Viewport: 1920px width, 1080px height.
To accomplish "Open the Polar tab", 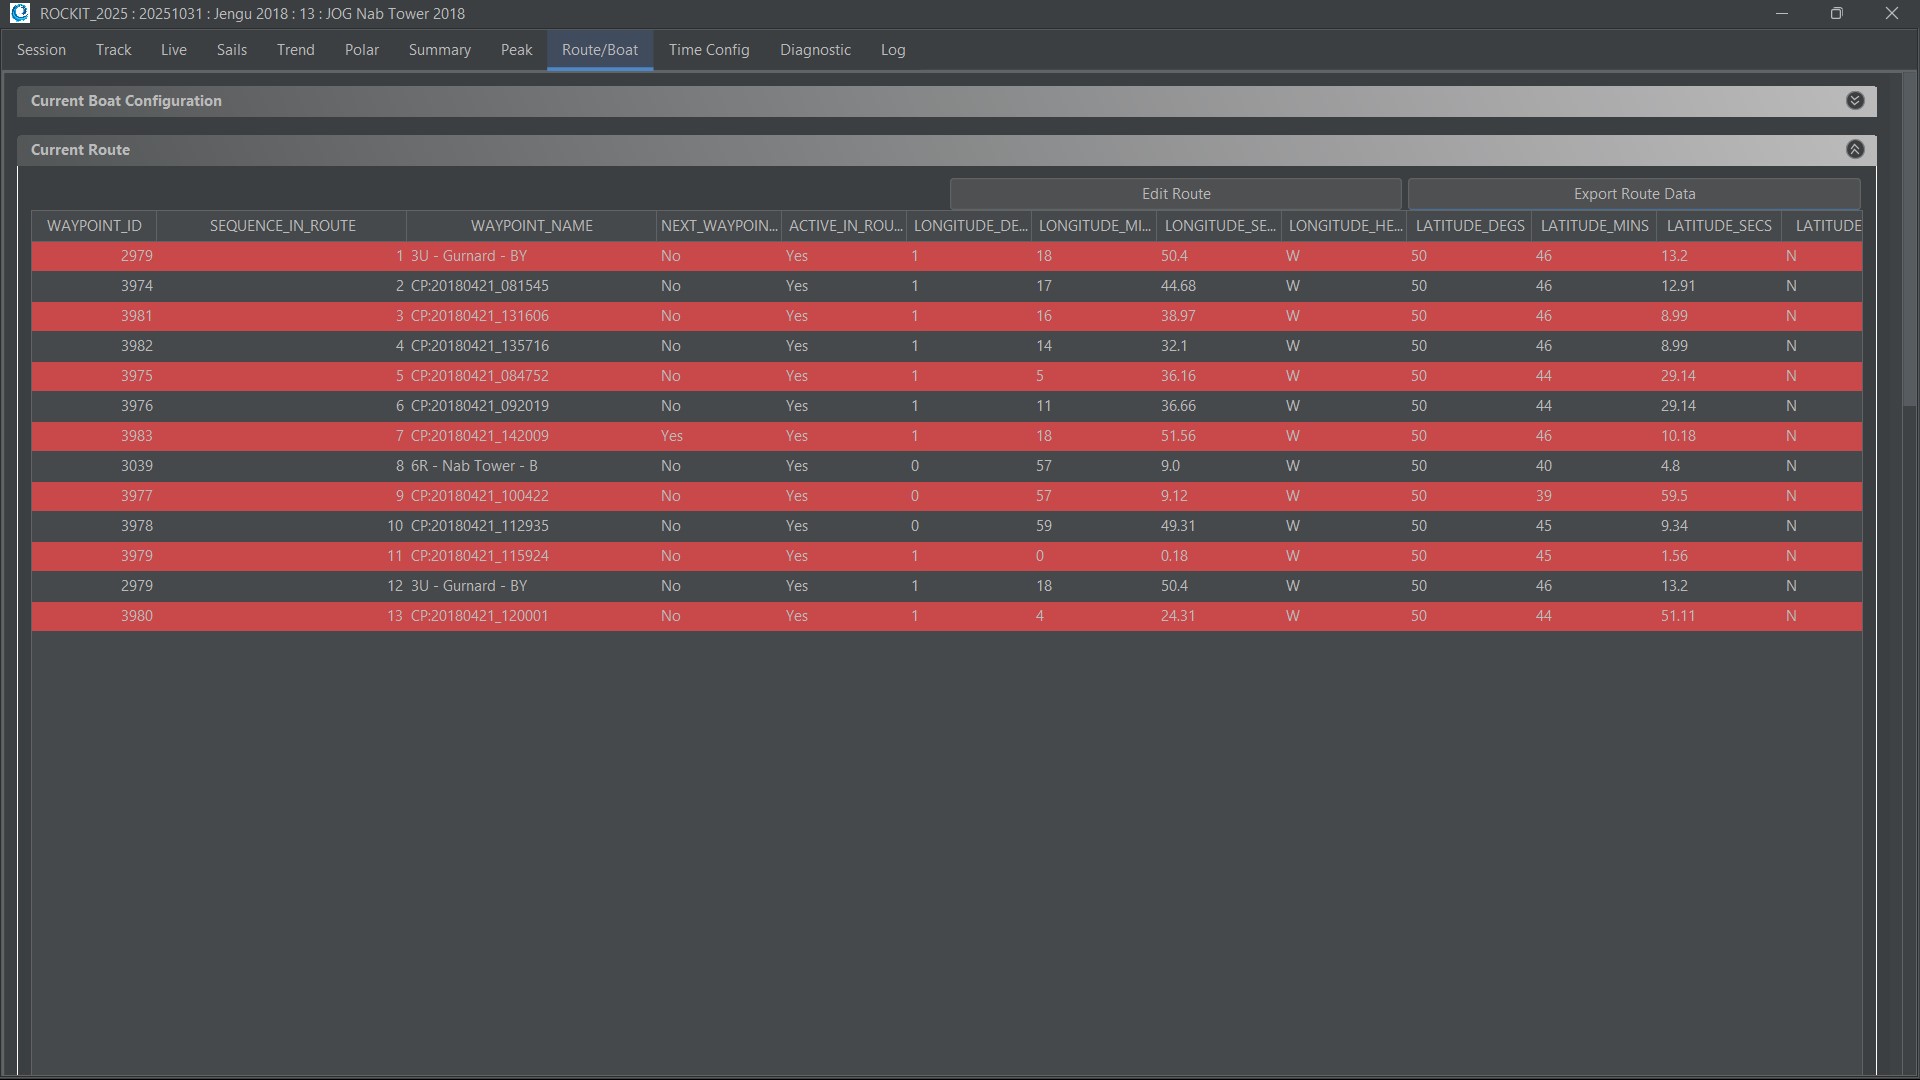I will pyautogui.click(x=361, y=50).
